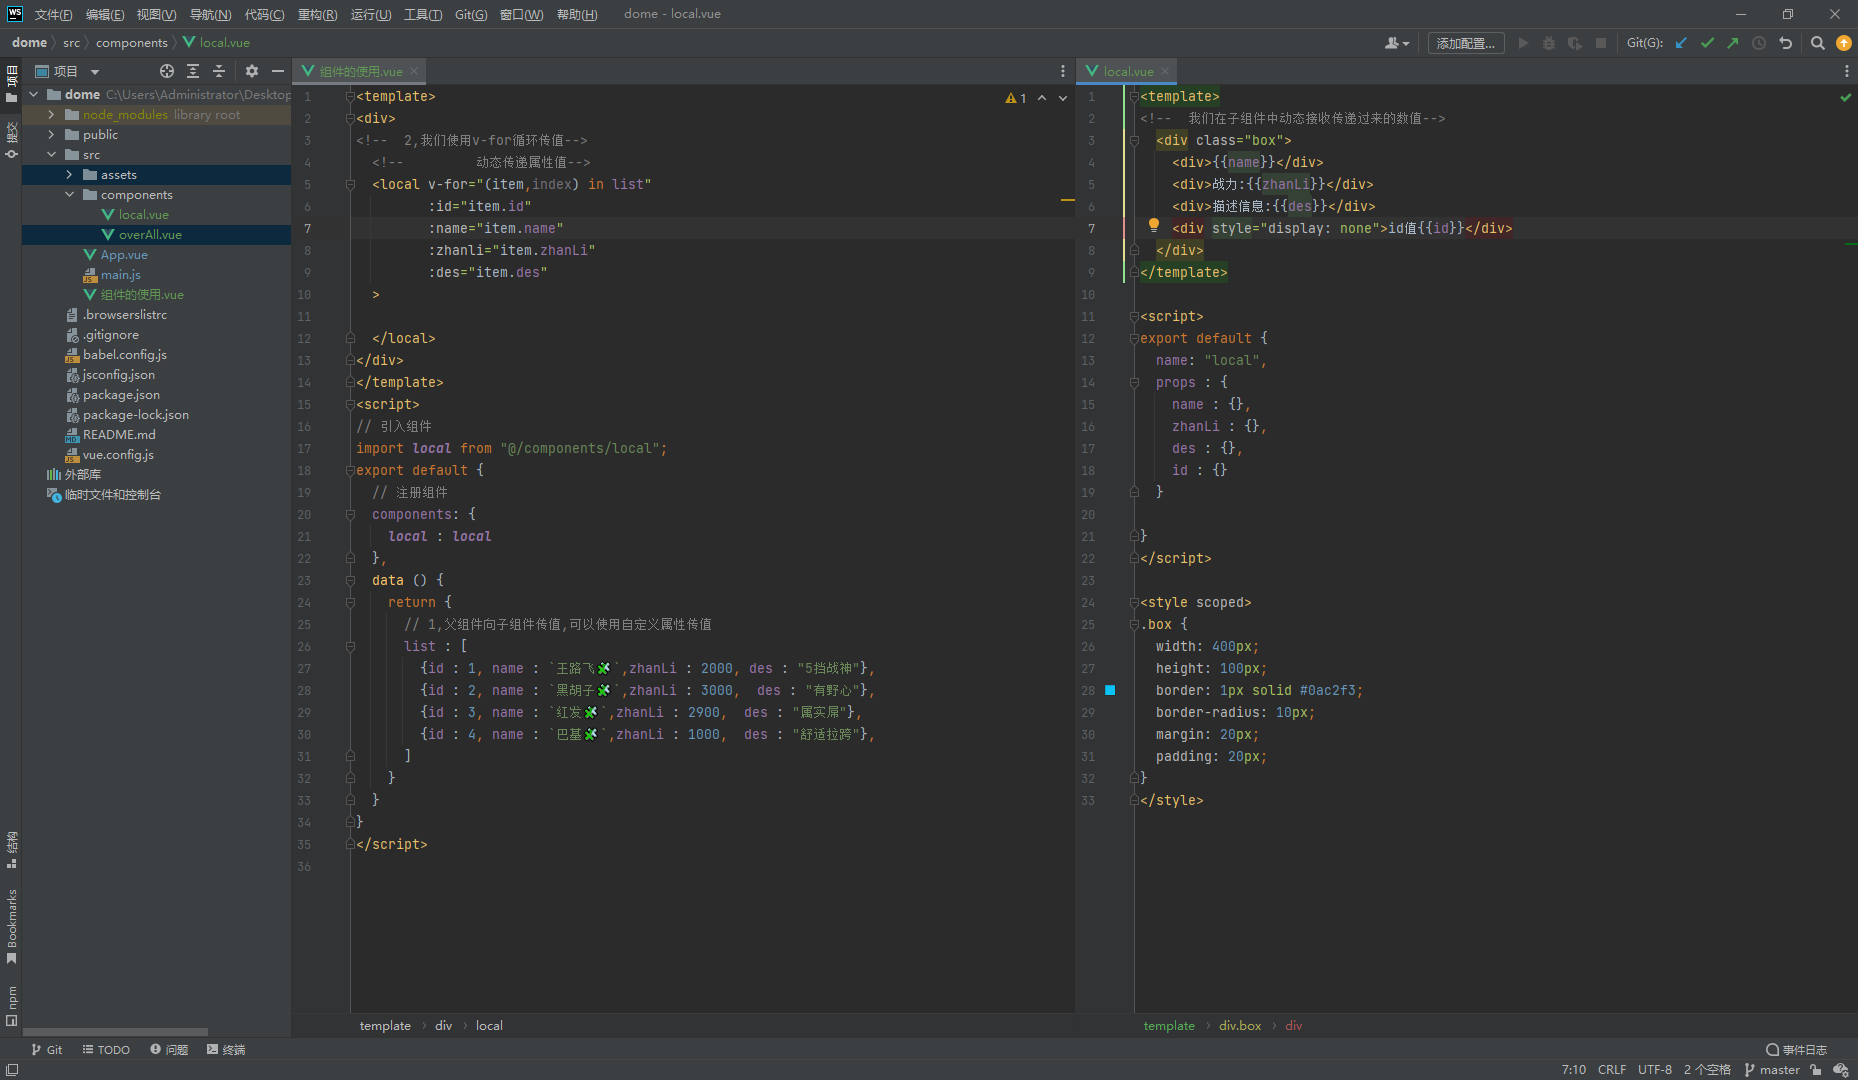Switch to the 组件的使用.vue editor tab
The image size is (1858, 1080).
coord(360,71)
